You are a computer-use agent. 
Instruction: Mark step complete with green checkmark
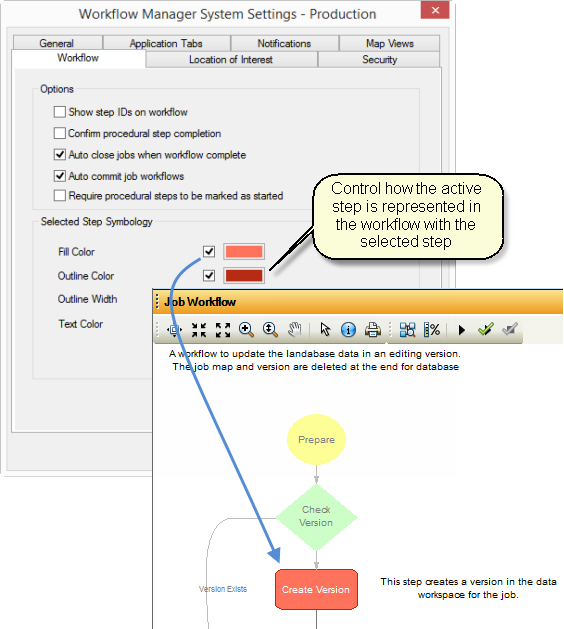click(485, 330)
